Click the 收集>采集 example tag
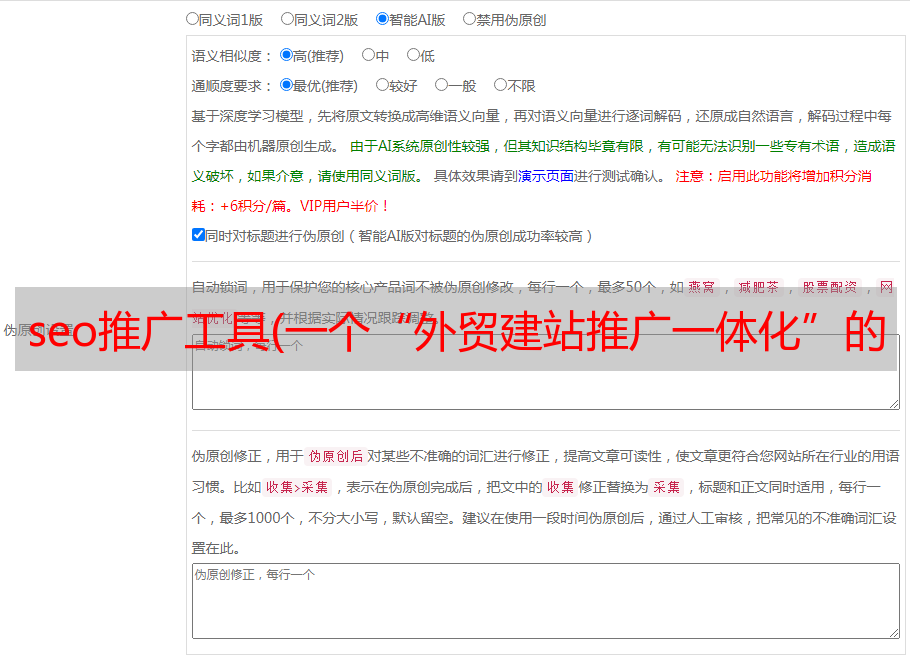911x658 pixels. [x=297, y=487]
